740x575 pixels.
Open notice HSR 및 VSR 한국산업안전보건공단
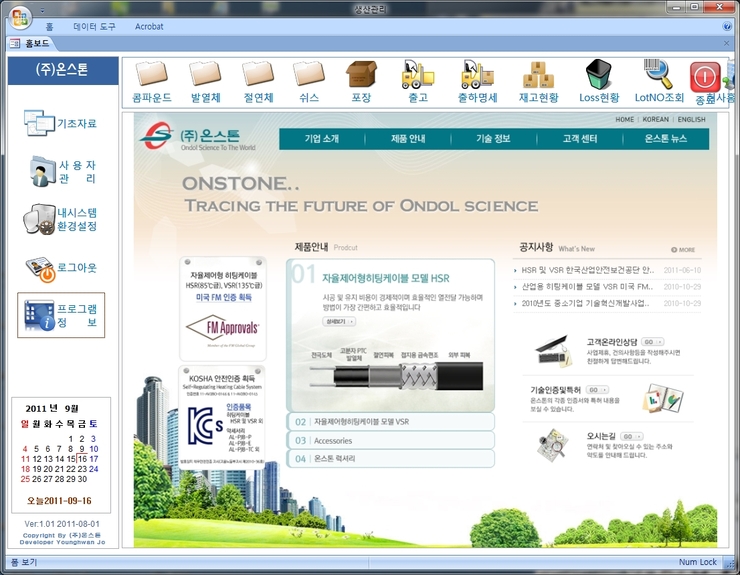[588, 270]
